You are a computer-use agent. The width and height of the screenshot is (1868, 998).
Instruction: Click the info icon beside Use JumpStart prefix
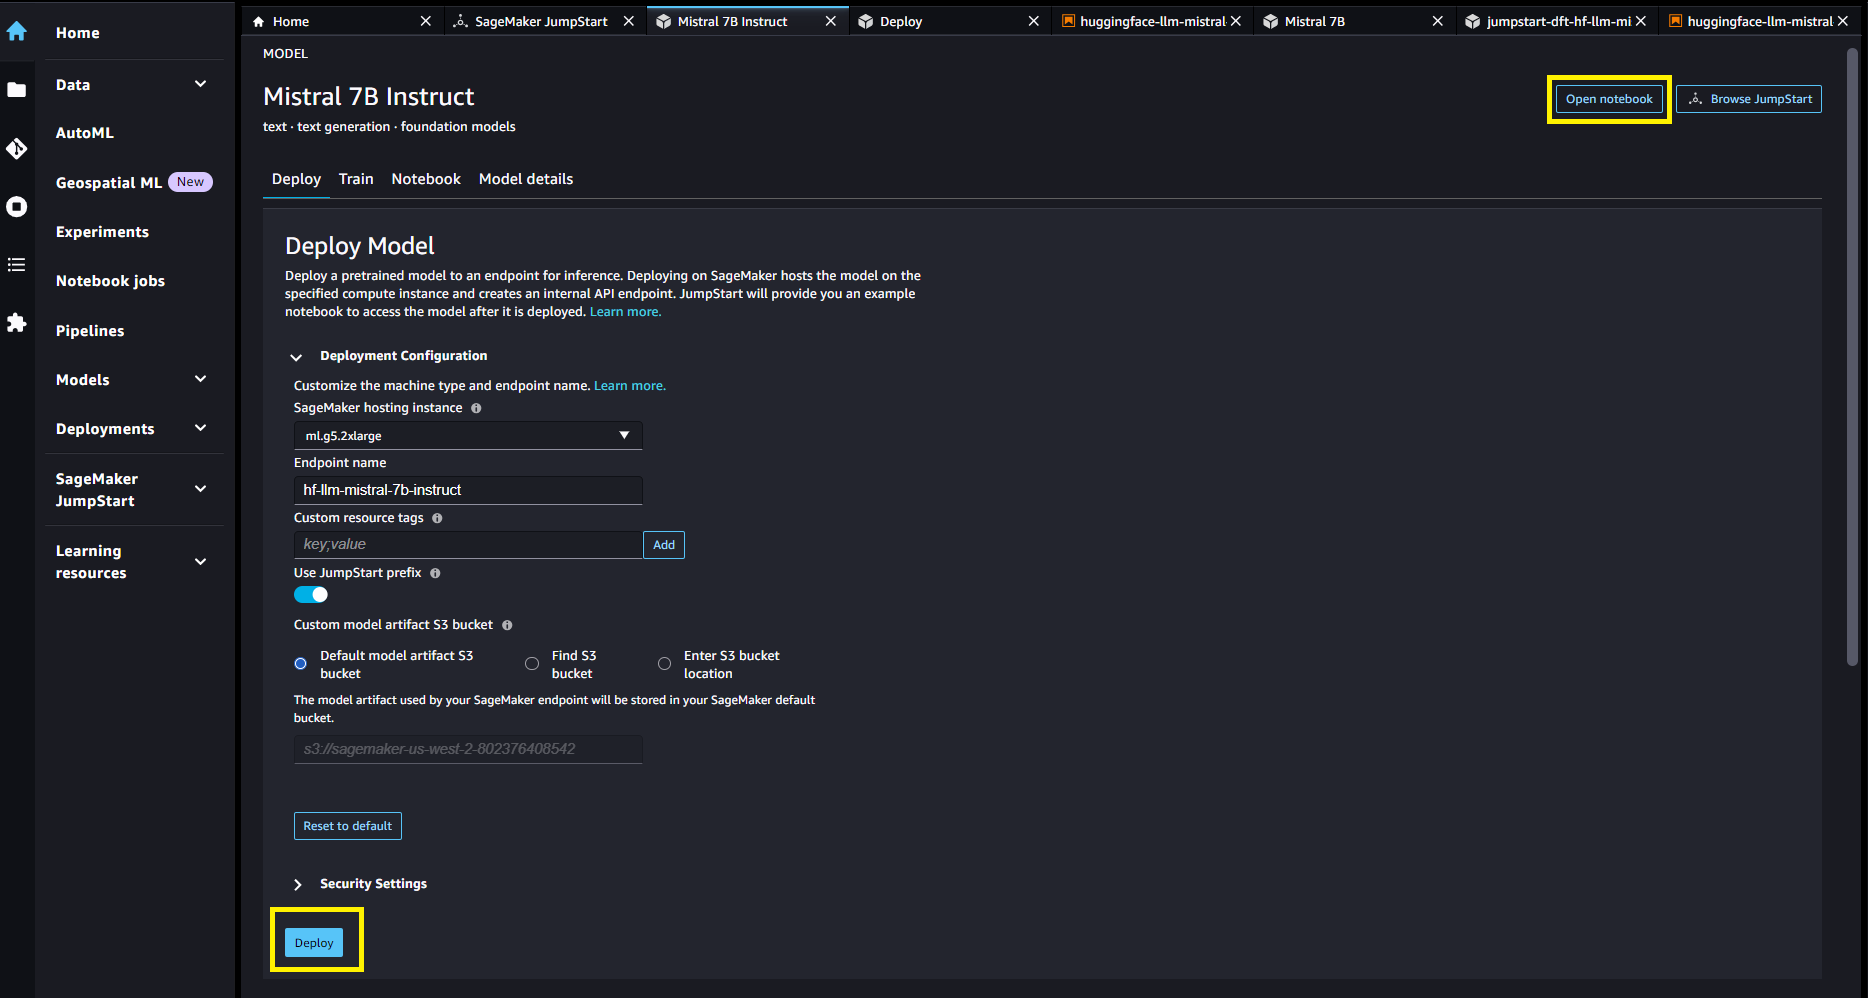(x=435, y=573)
